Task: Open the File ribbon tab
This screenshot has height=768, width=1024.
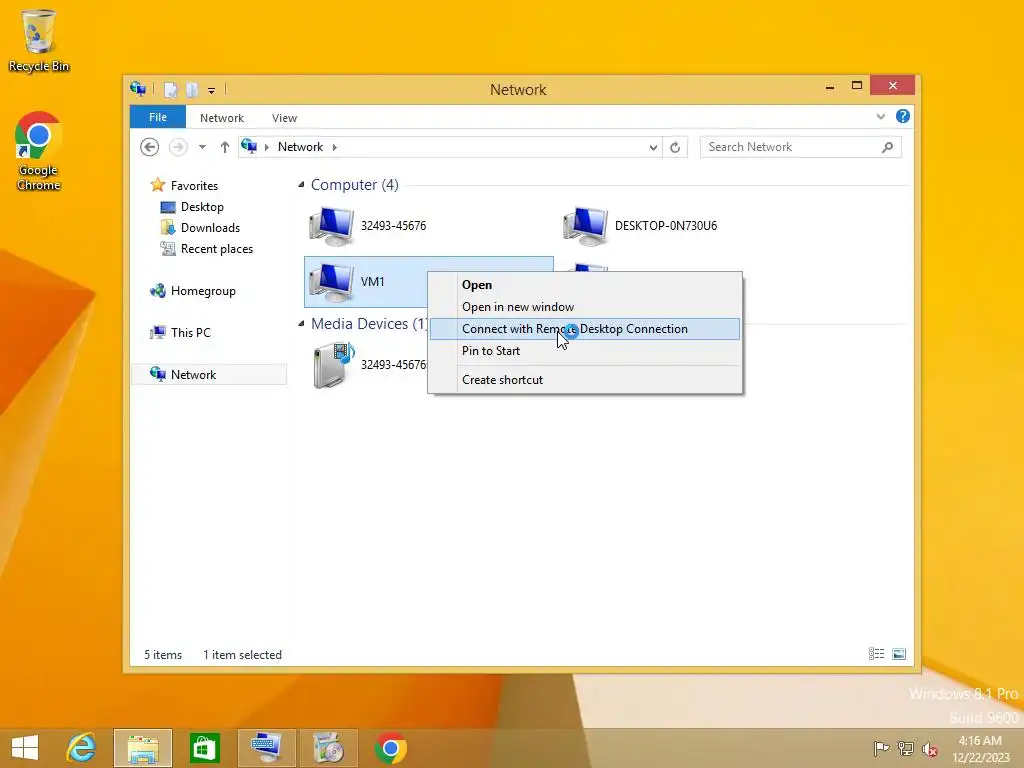Action: coord(157,117)
